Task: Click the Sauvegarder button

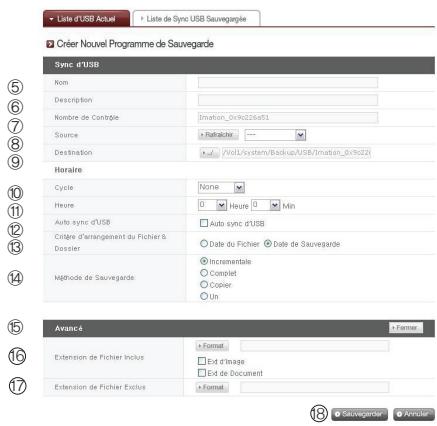Action: click(359, 414)
